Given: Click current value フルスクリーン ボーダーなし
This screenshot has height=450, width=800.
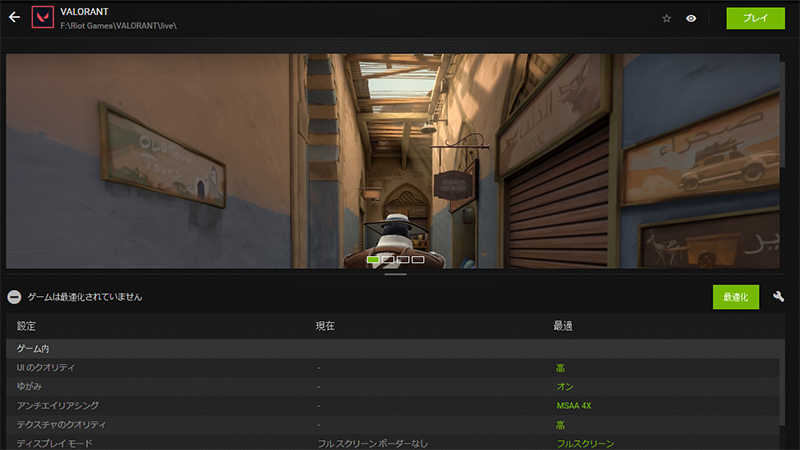Looking at the screenshot, I should (x=372, y=443).
